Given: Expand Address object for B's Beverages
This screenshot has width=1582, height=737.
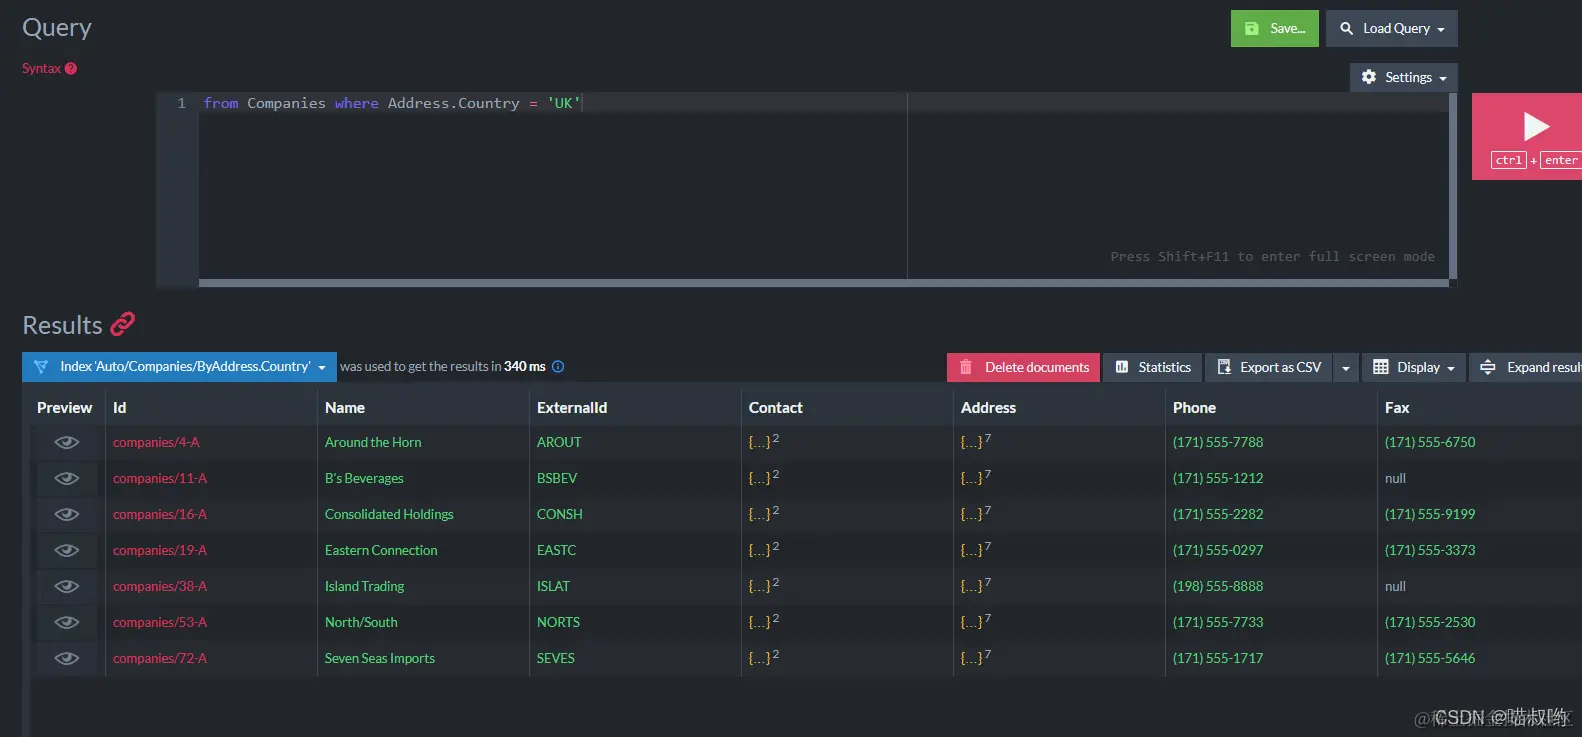Looking at the screenshot, I should tap(976, 477).
